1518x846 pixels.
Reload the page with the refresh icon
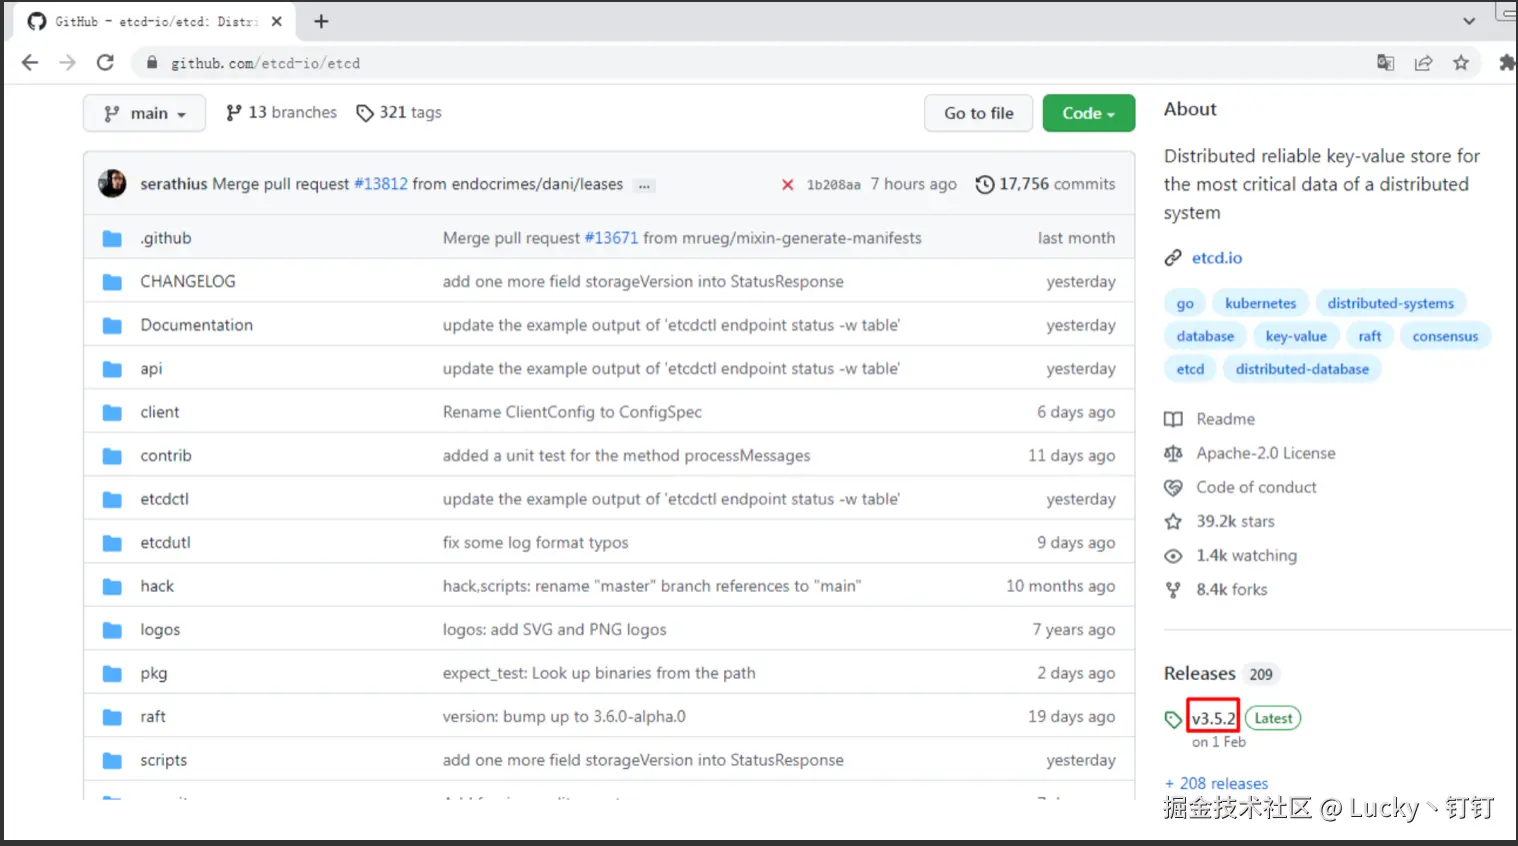point(105,63)
